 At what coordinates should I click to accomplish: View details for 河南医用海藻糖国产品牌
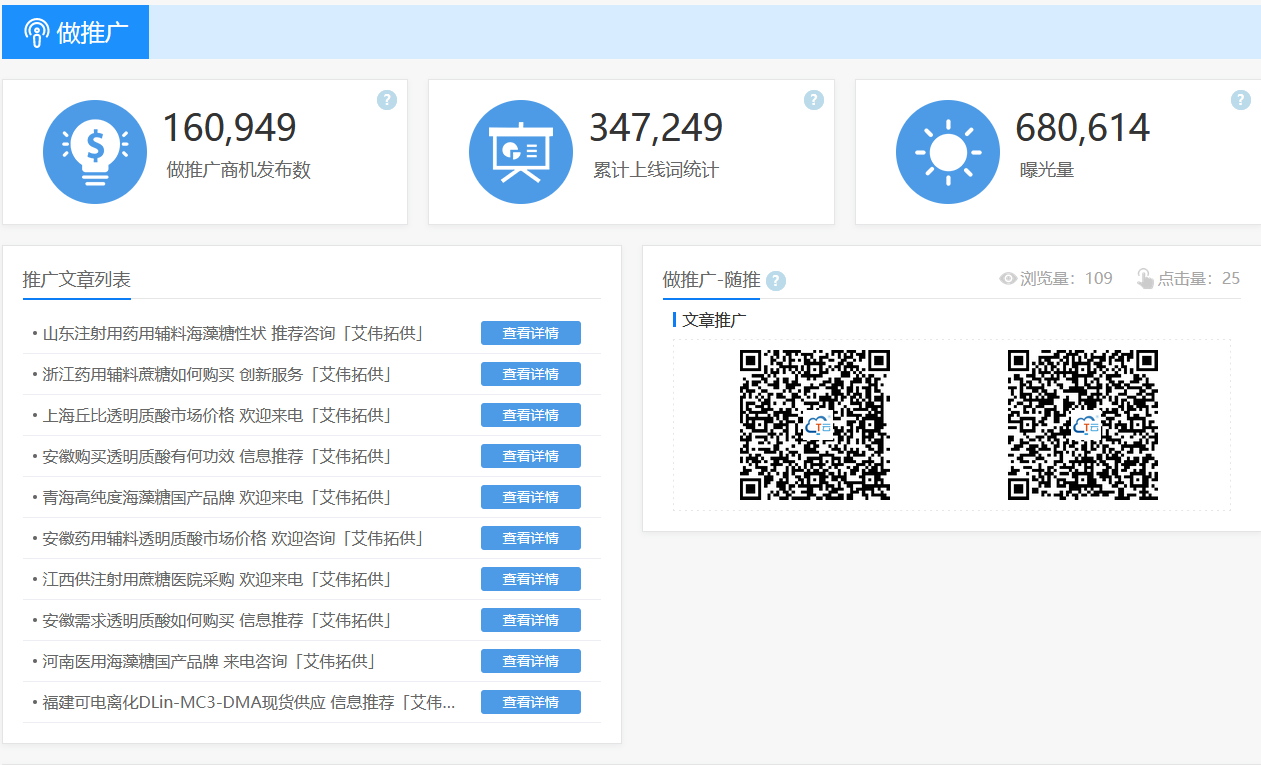coord(531,661)
